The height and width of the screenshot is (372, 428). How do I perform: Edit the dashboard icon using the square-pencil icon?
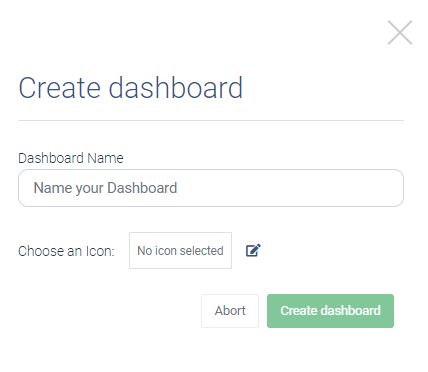[x=253, y=250]
